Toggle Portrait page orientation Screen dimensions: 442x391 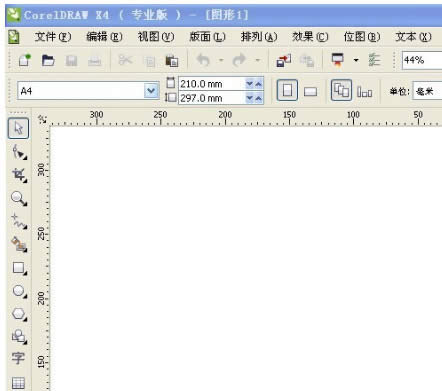[x=287, y=90]
